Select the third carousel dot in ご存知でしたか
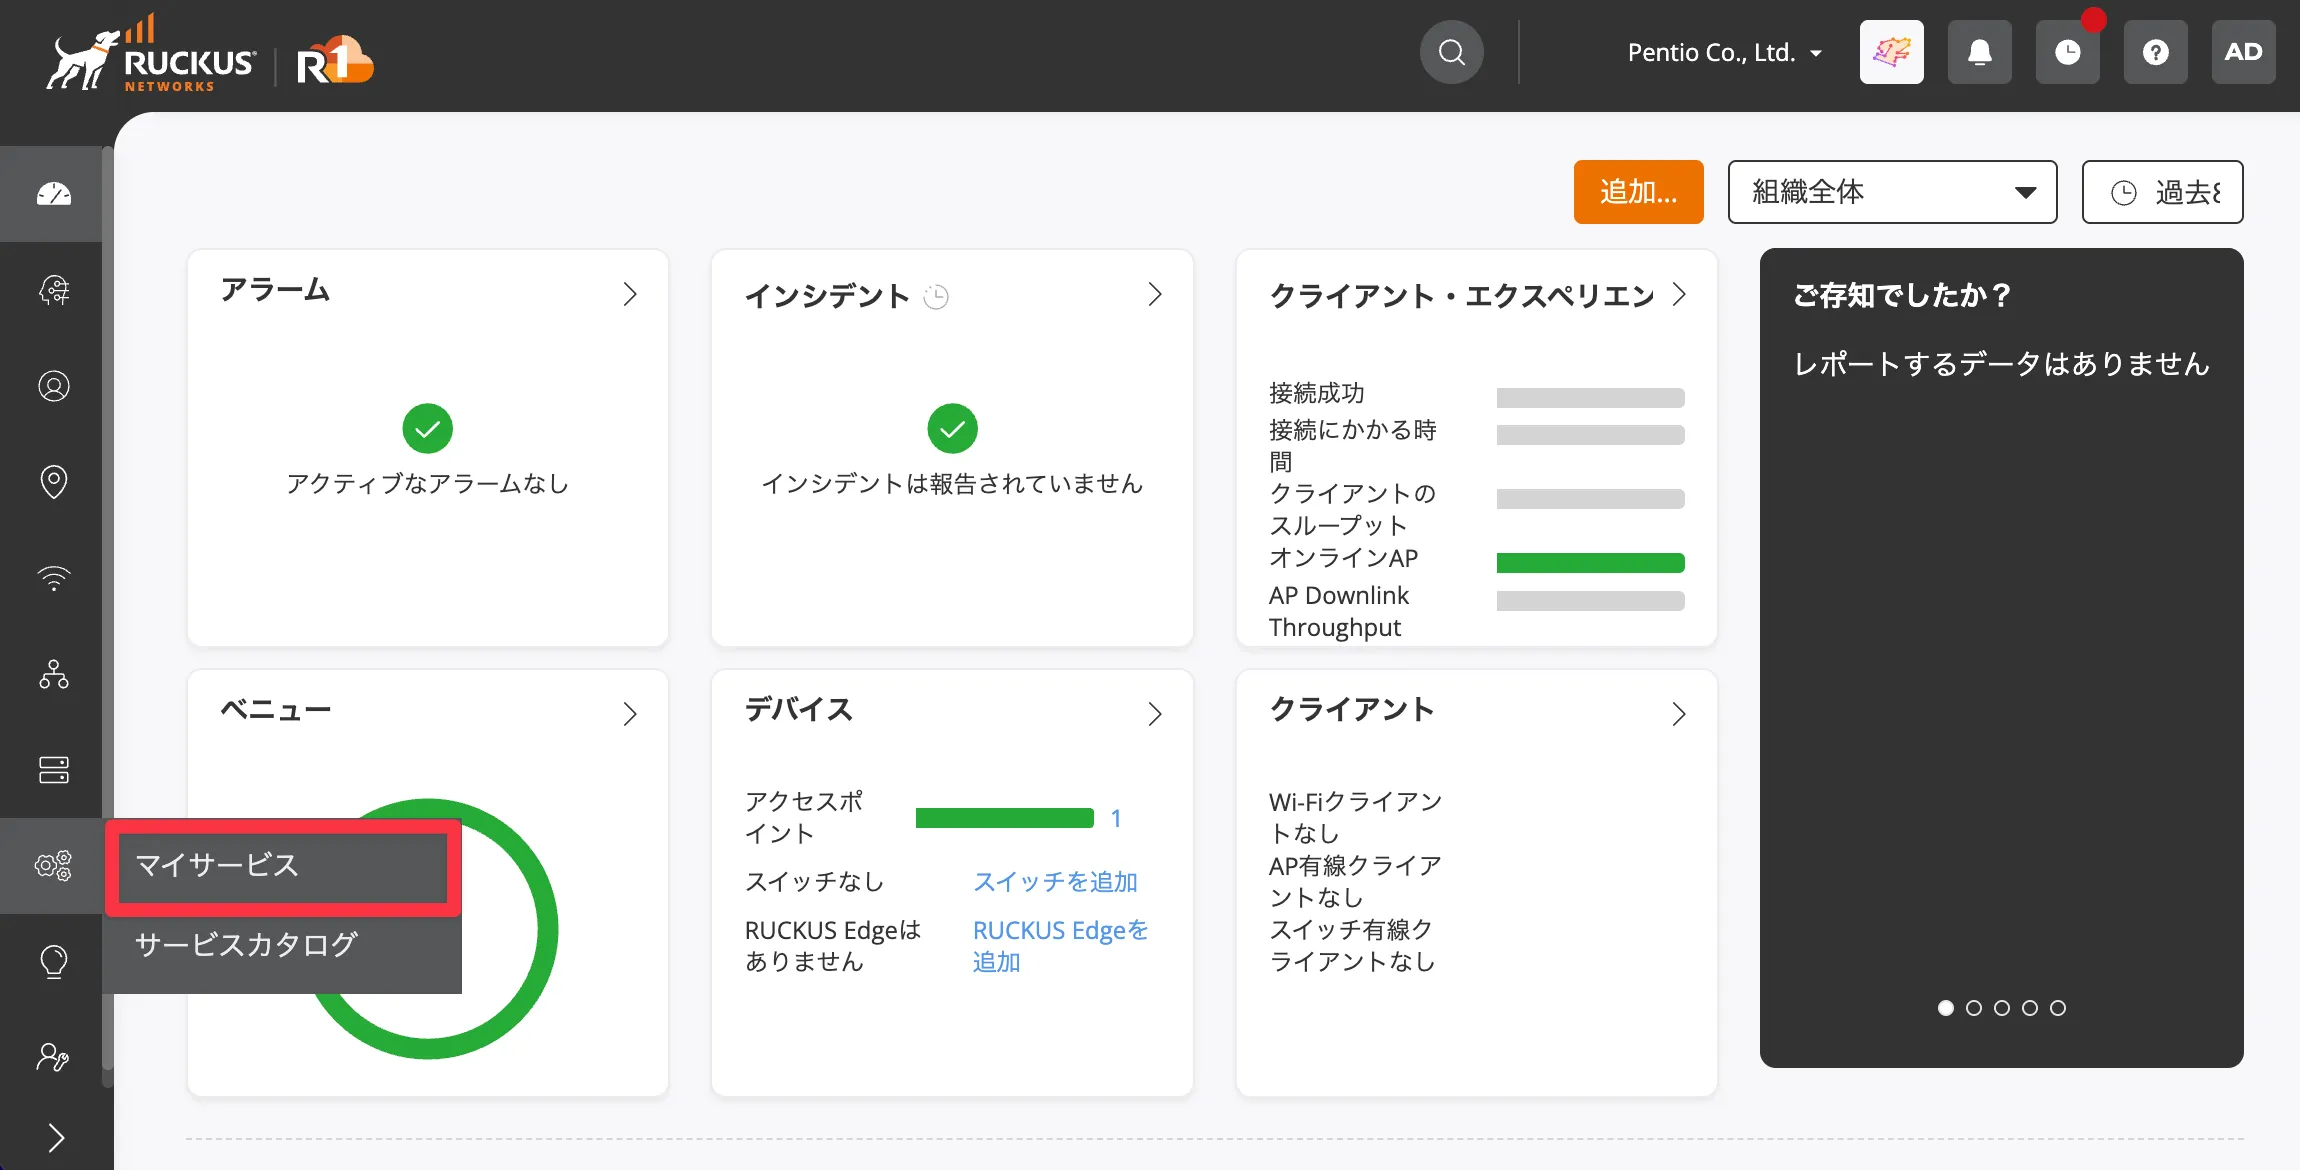Image resolution: width=2300 pixels, height=1170 pixels. coord(2002,1008)
